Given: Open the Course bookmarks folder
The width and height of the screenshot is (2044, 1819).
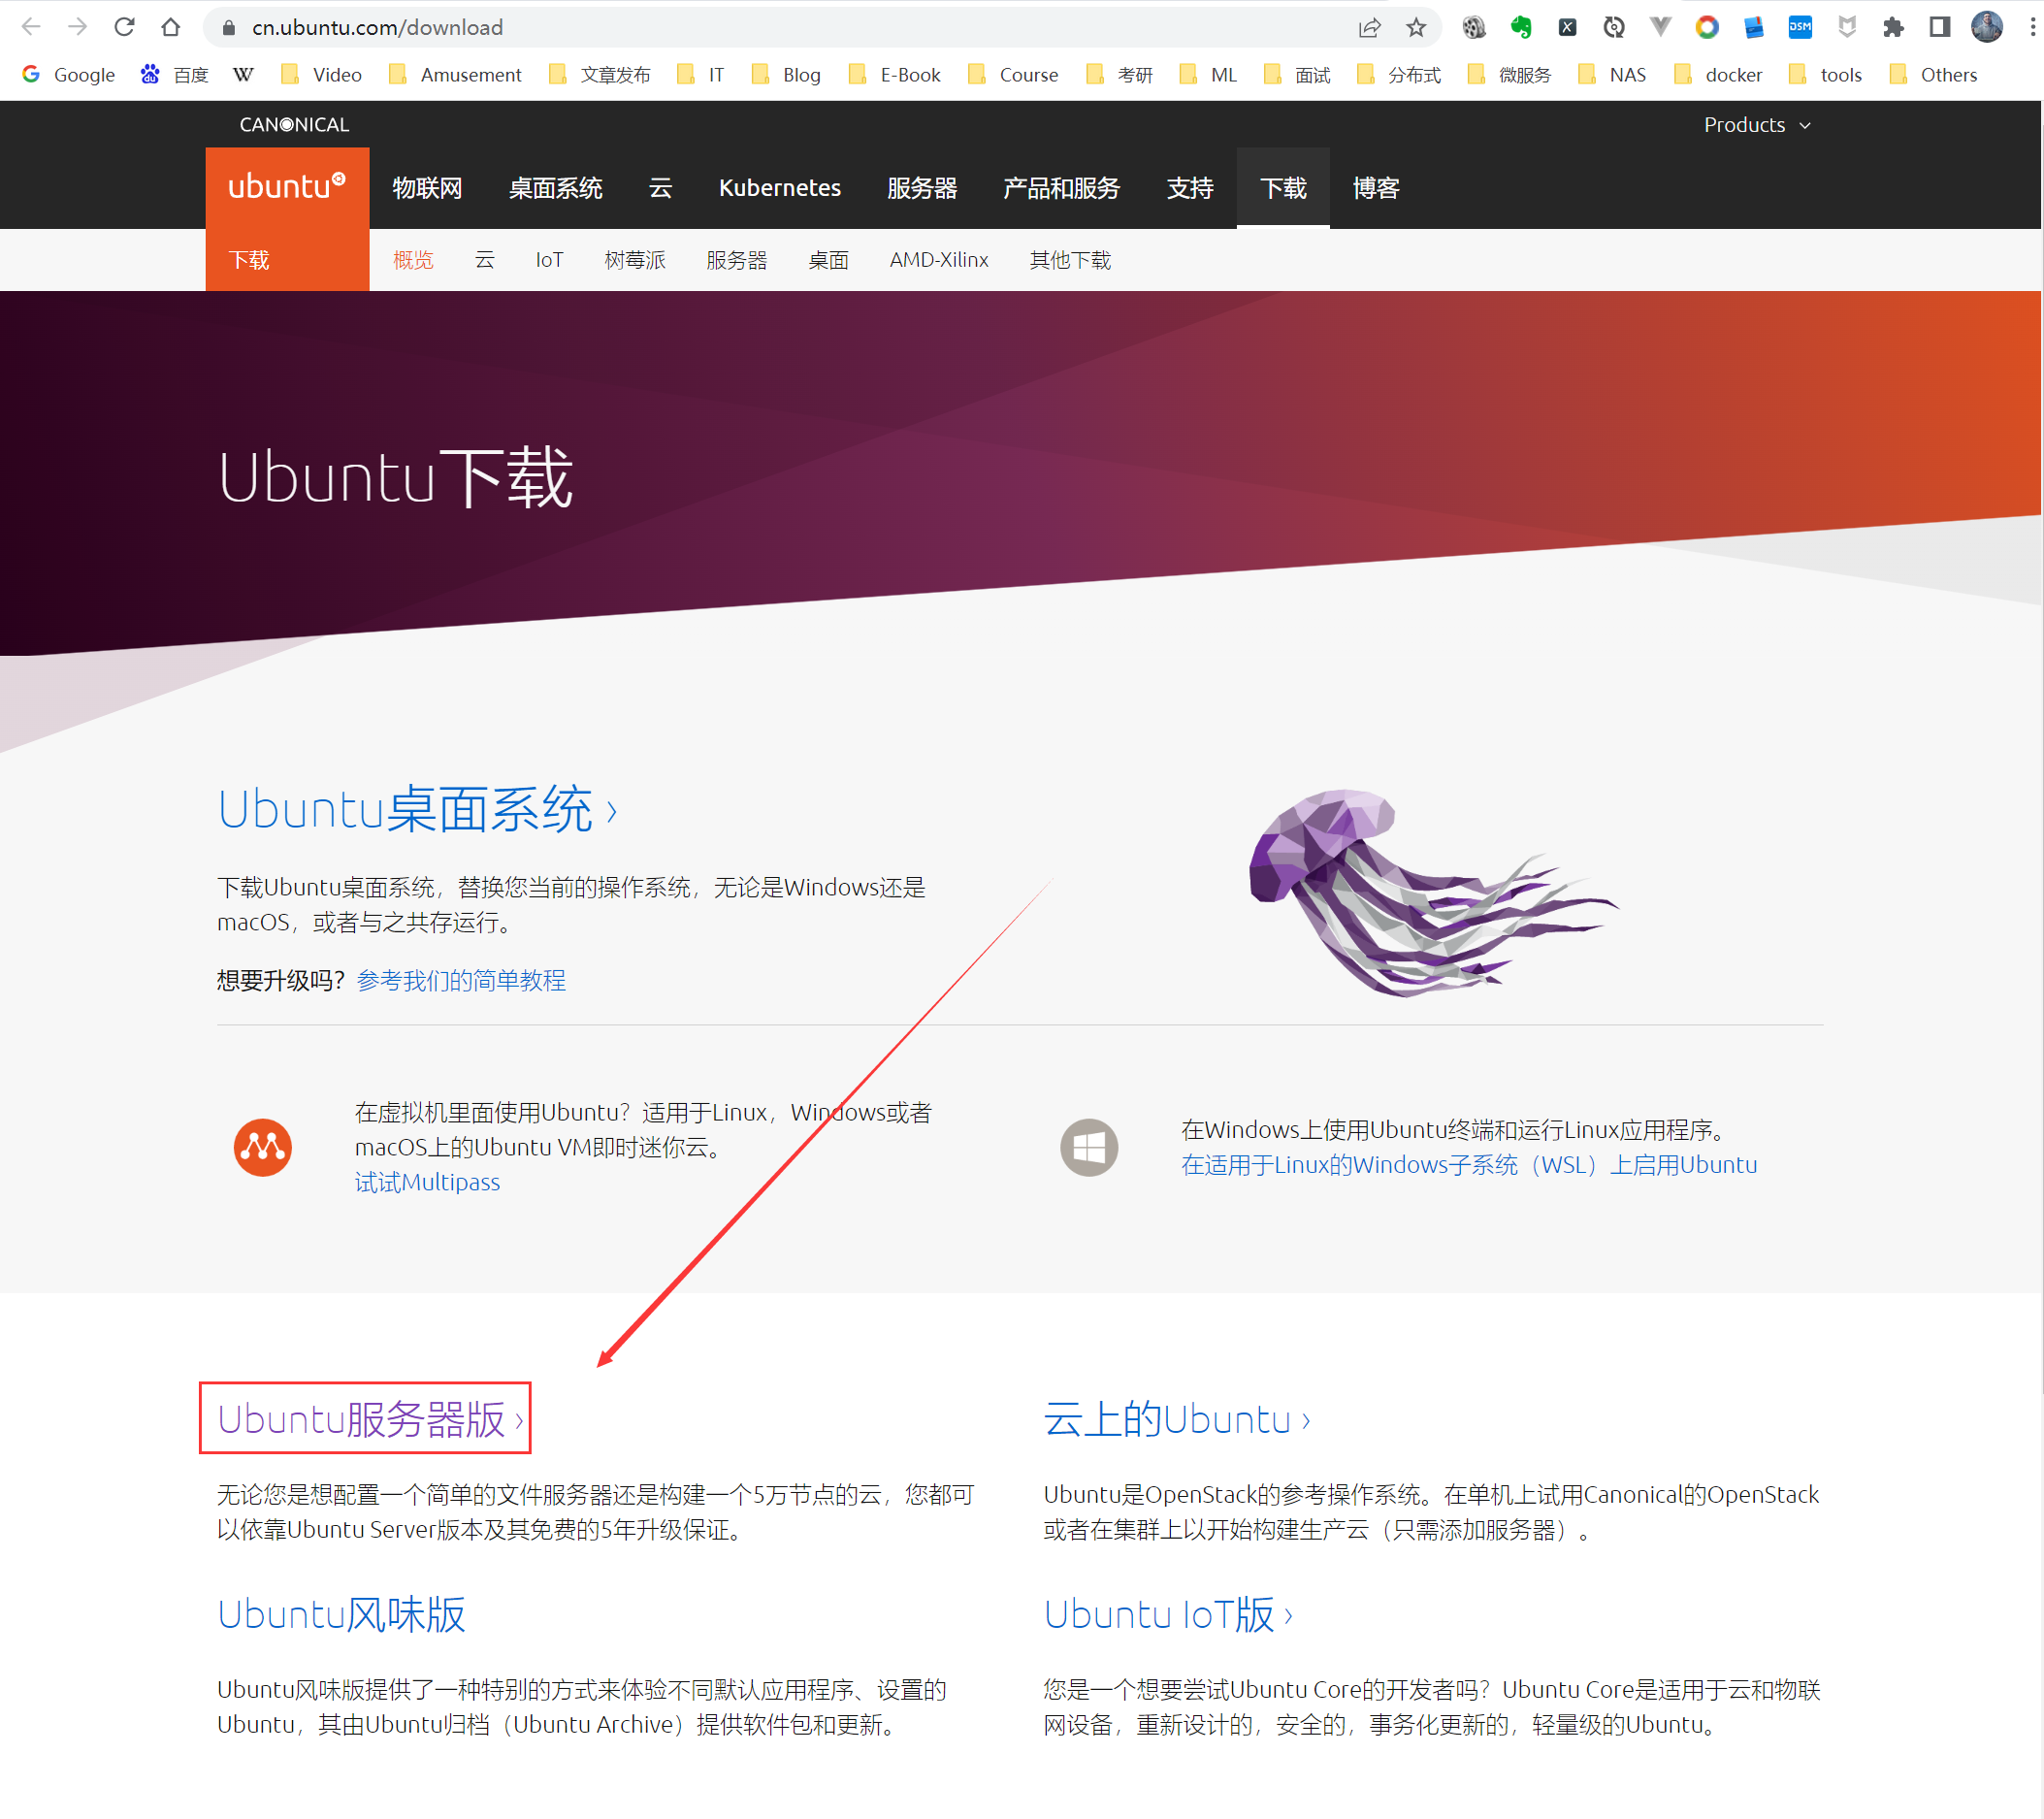Looking at the screenshot, I should (1014, 75).
